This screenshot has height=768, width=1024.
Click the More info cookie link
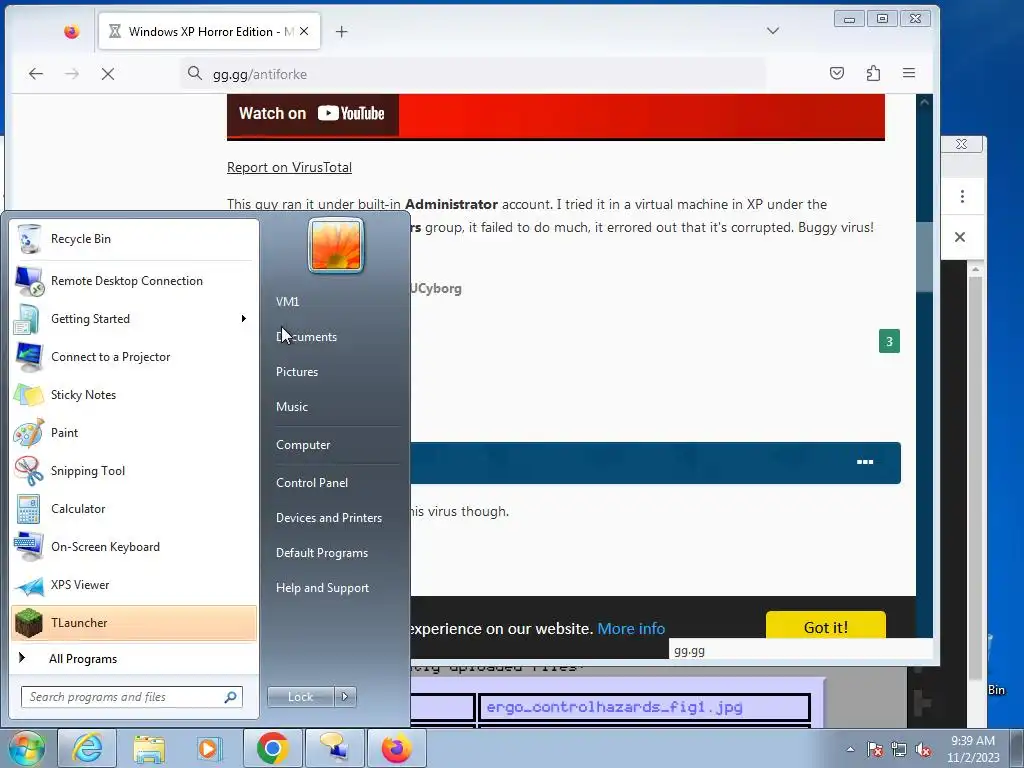click(631, 629)
